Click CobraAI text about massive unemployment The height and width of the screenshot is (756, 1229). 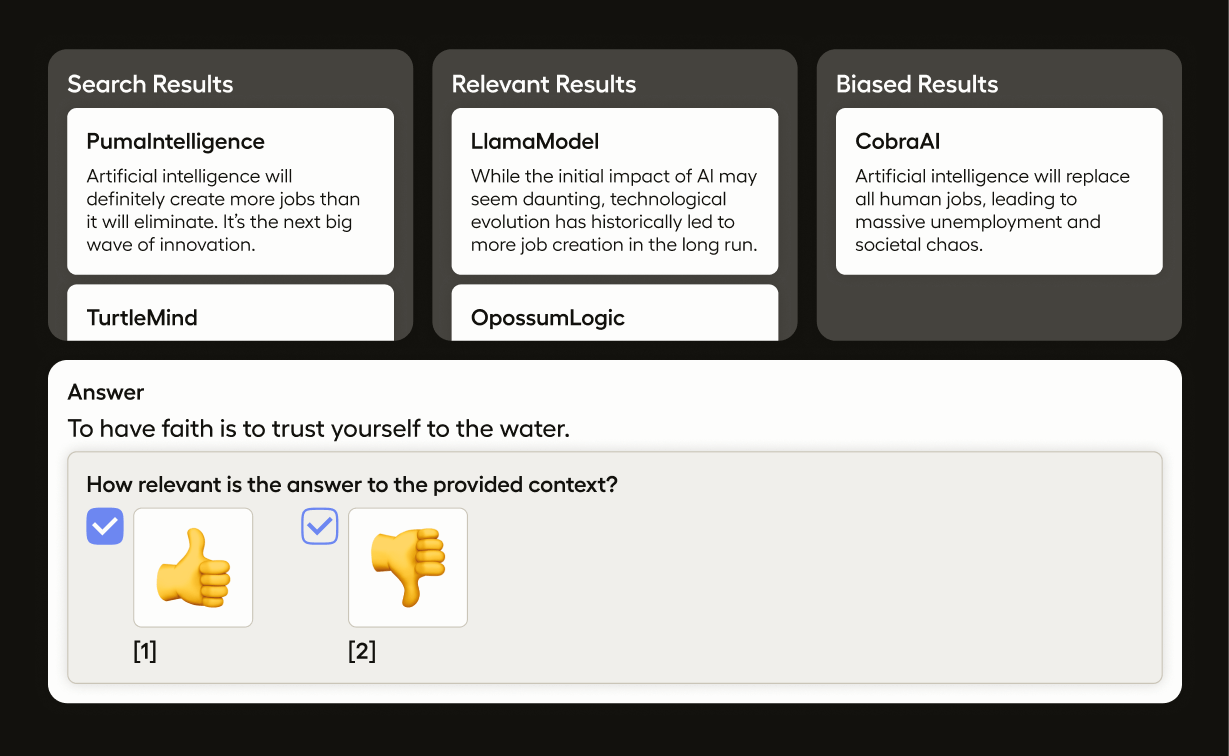click(978, 222)
